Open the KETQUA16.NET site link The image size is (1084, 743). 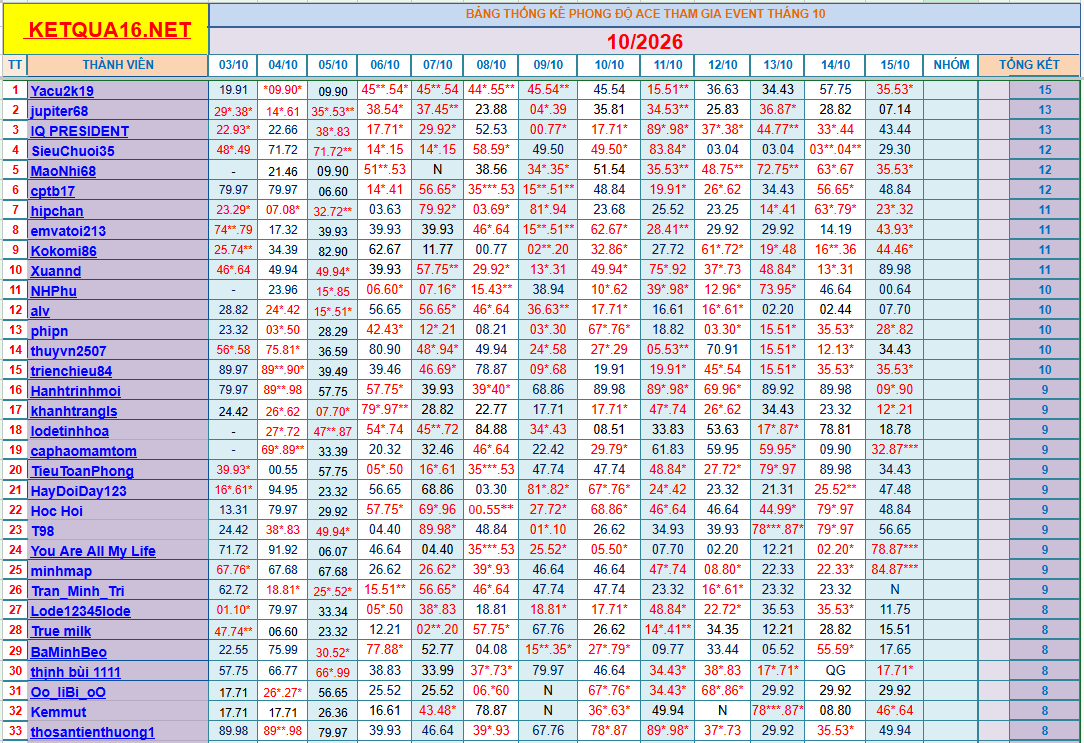(109, 30)
